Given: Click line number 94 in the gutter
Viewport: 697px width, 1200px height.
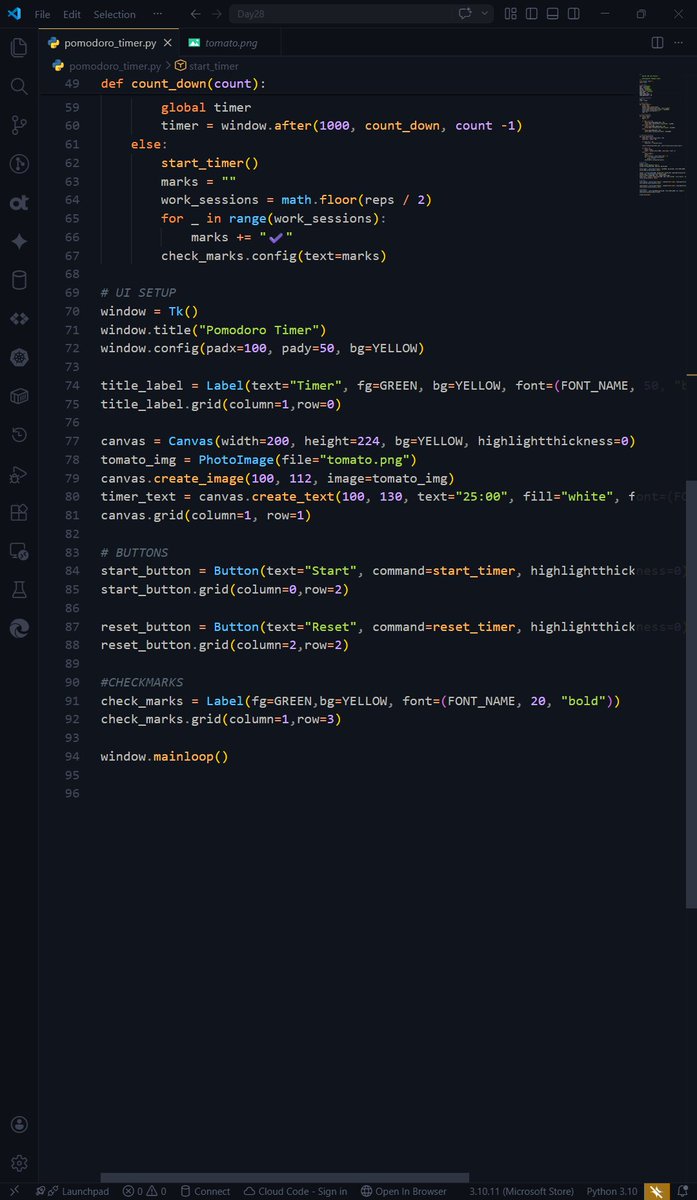Looking at the screenshot, I should tap(71, 756).
